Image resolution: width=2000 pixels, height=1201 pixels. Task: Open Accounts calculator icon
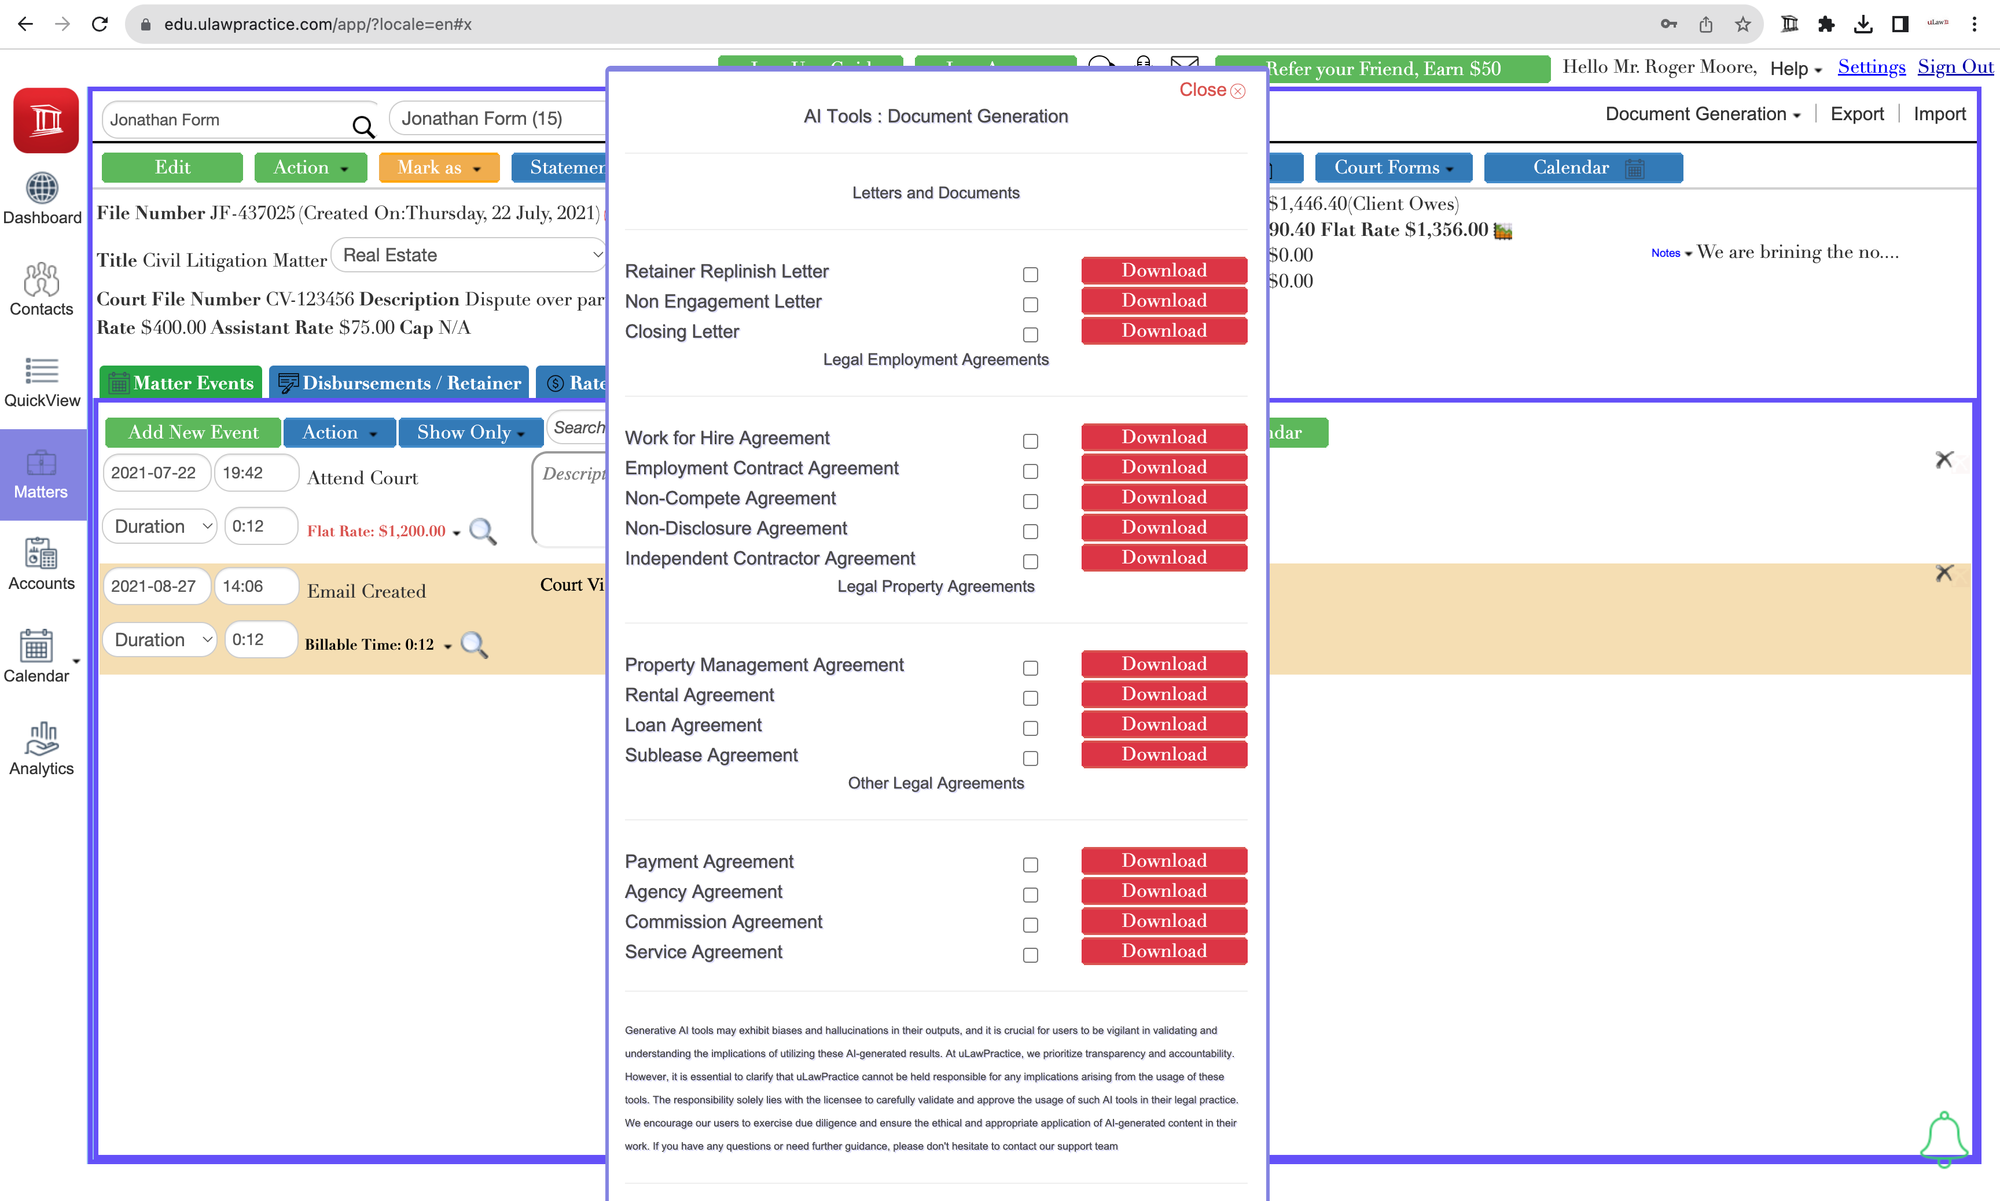point(41,554)
